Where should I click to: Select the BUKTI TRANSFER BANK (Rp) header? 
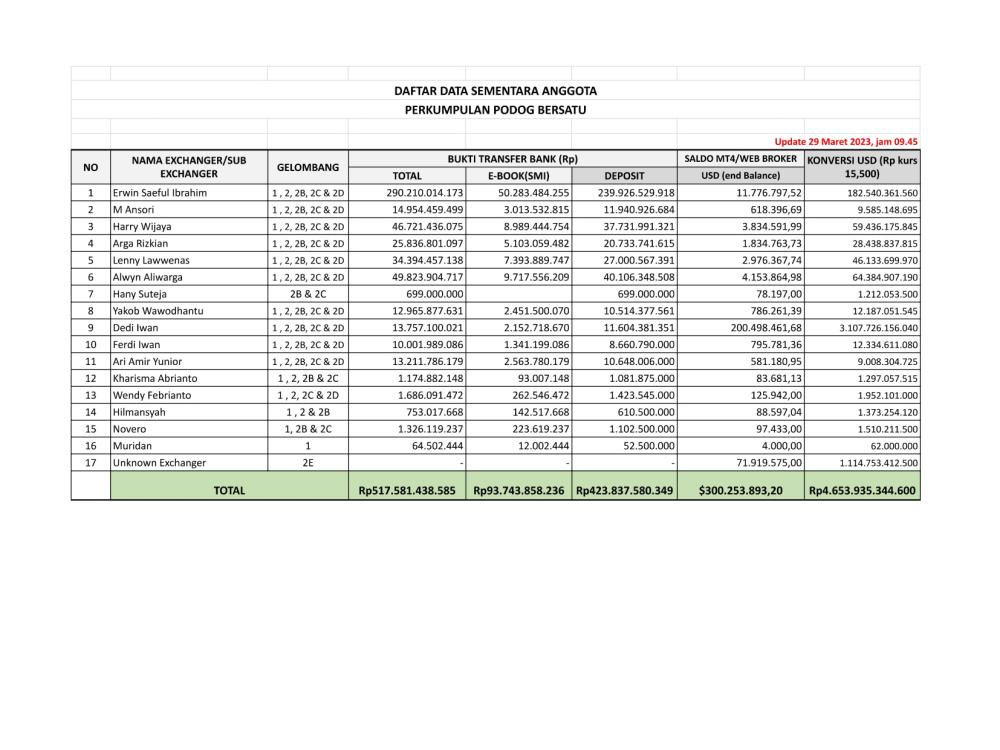pos(513,159)
